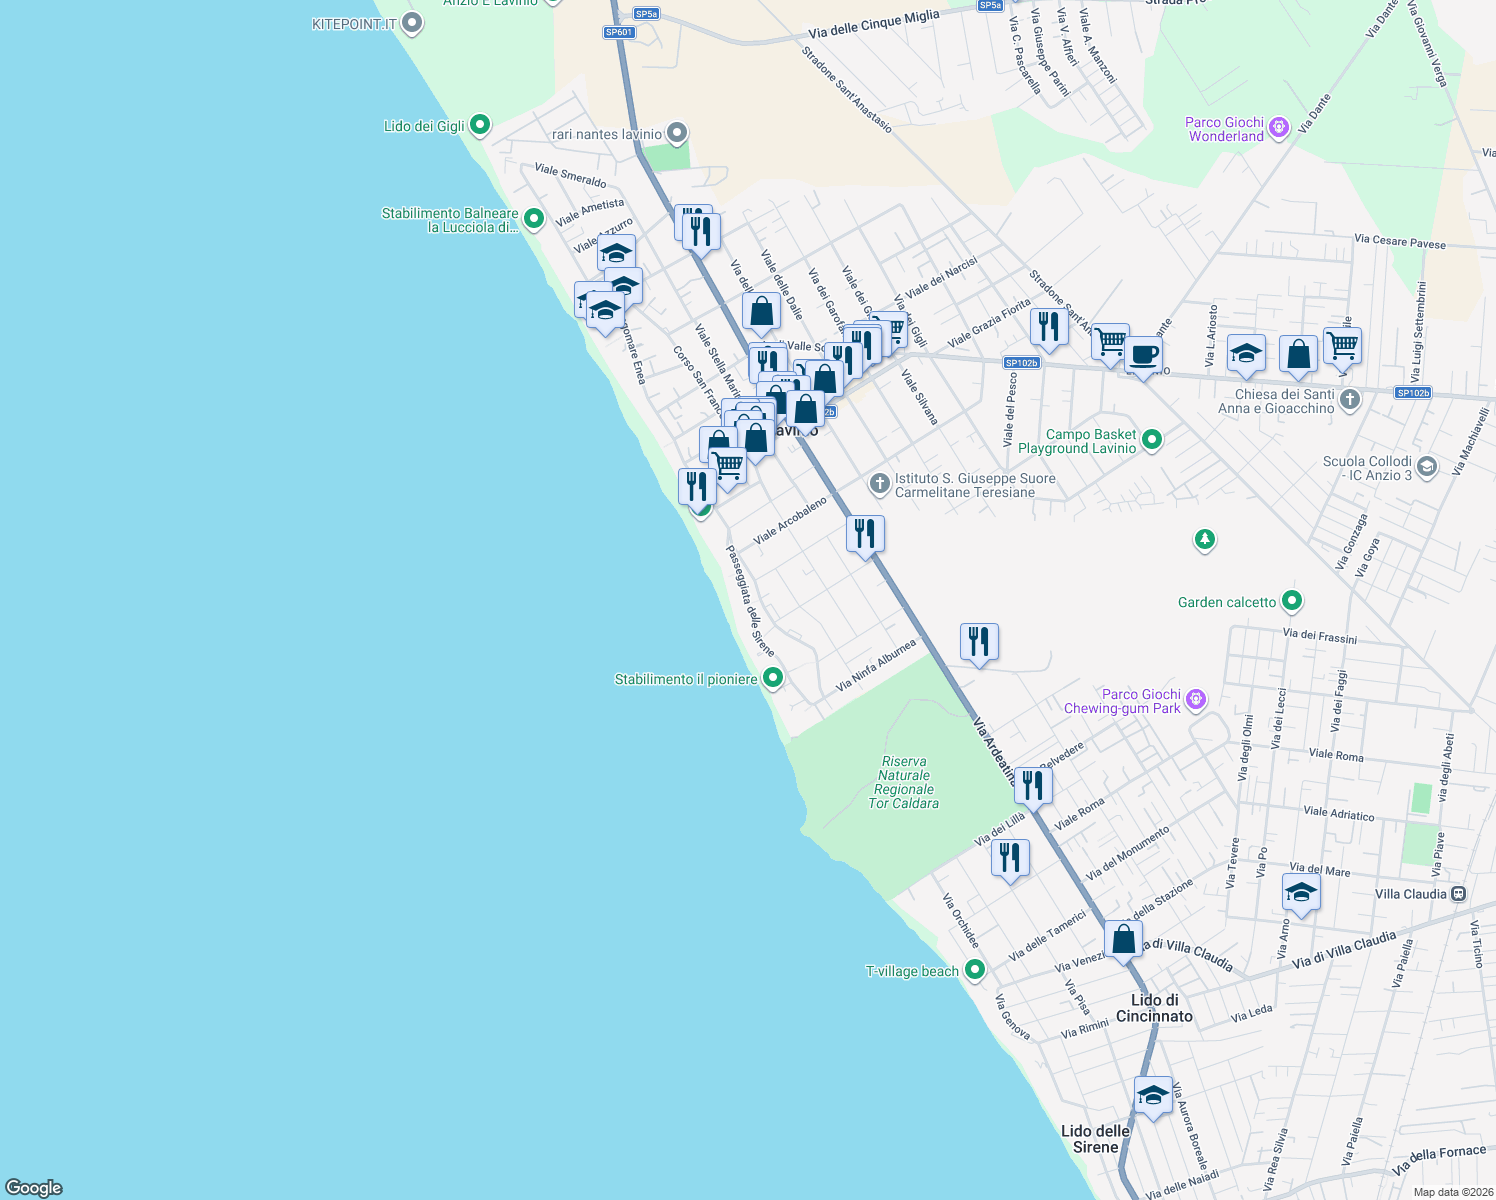Click the graduation cap pin near Lido delle Sirene

click(x=1152, y=1094)
